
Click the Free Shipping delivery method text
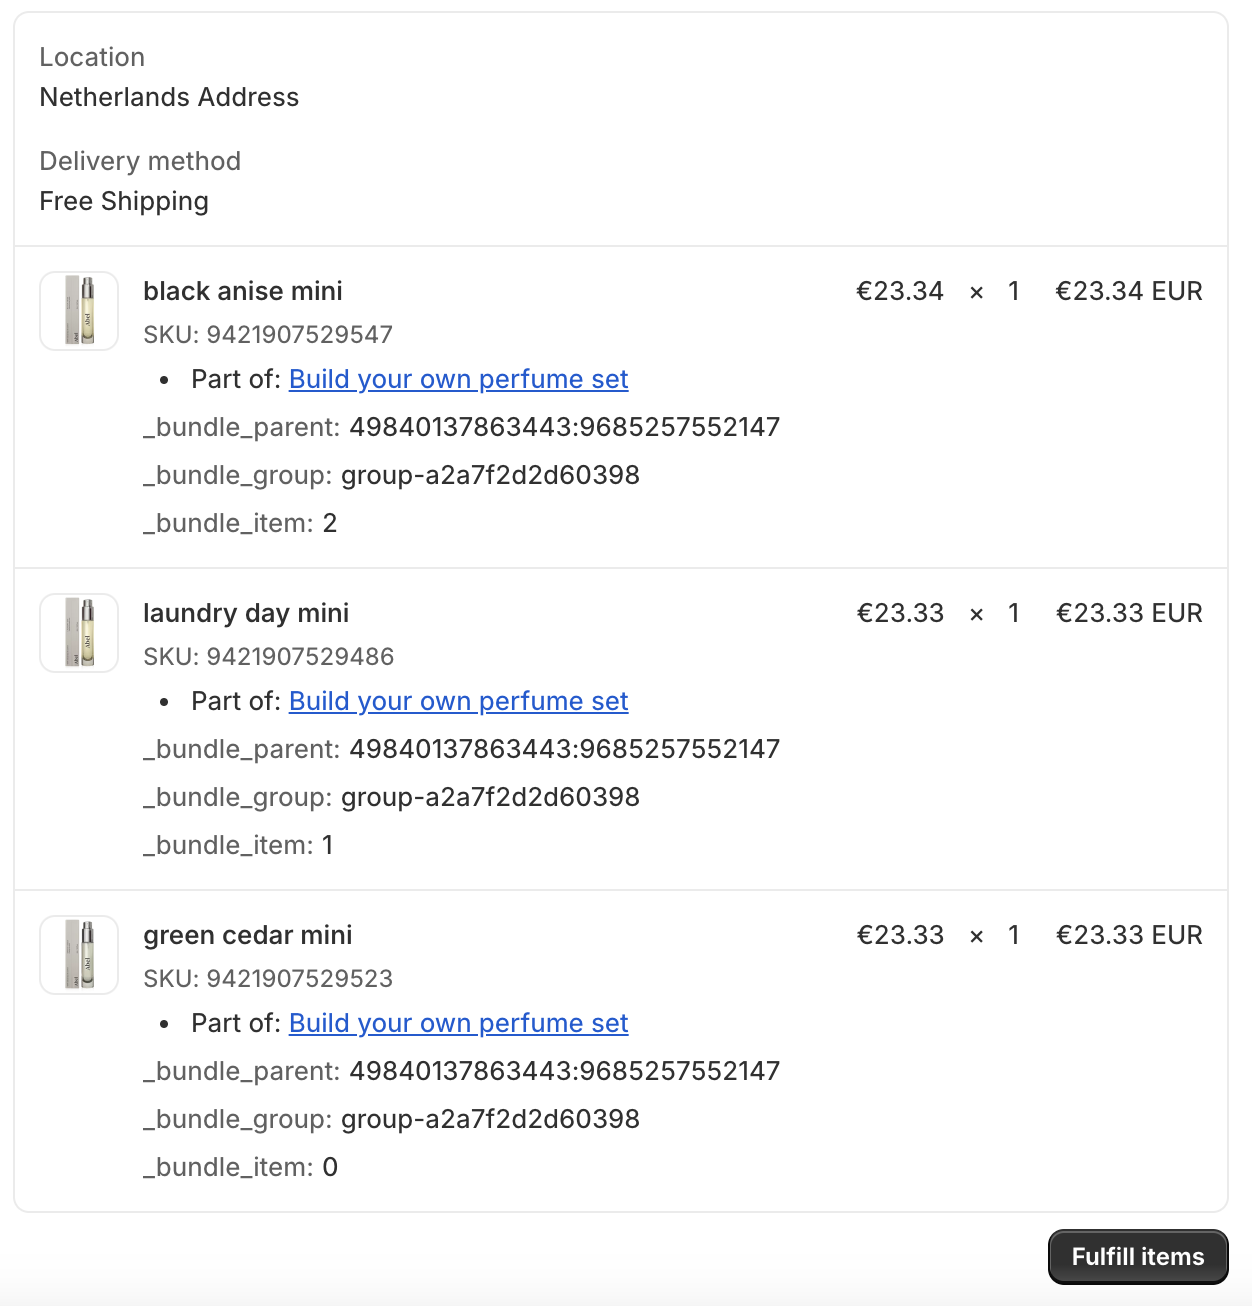pos(124,201)
